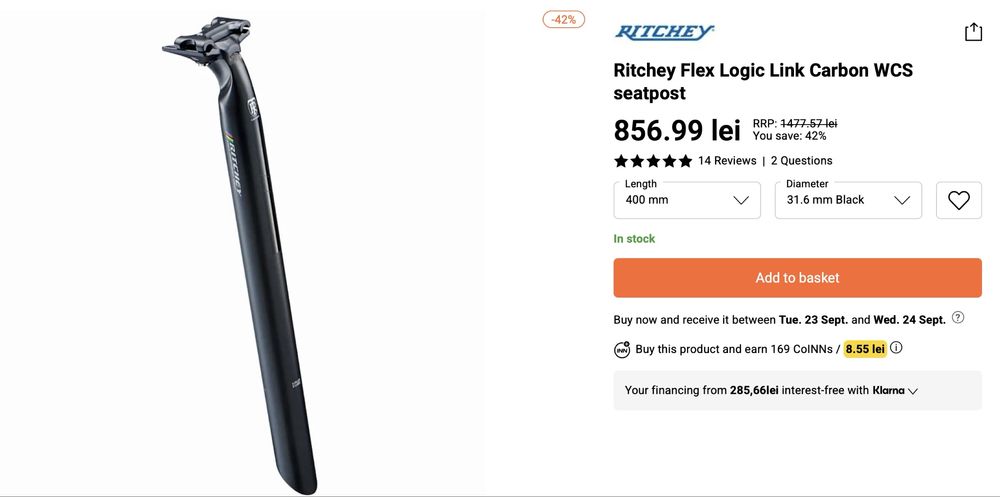The height and width of the screenshot is (497, 1000).
Task: Click the INN coin icon
Action: point(622,349)
